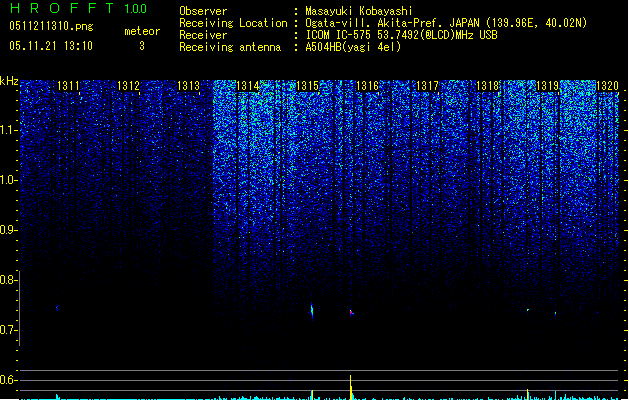
Task: Click time marker 1314
Action: 248,86
